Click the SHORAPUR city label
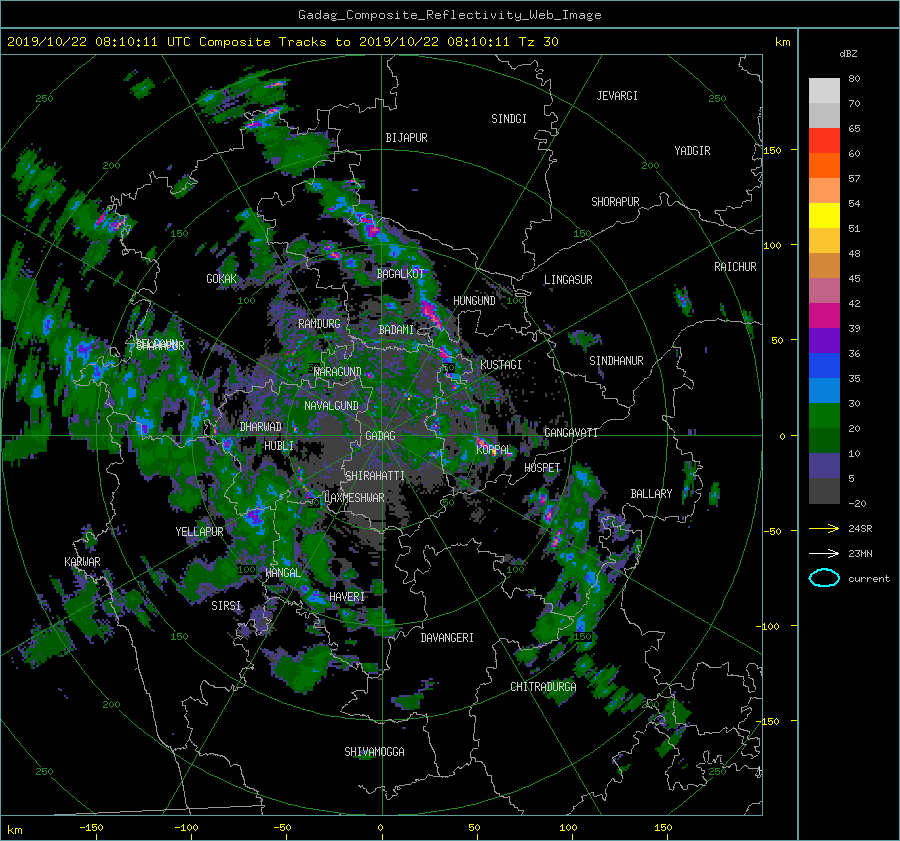Viewport: 900px width, 841px height. click(x=615, y=202)
